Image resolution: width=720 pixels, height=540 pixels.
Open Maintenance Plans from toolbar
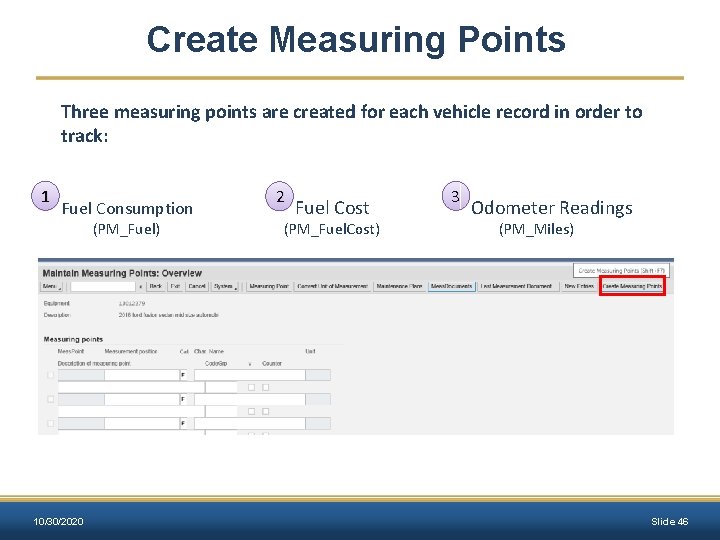399,287
